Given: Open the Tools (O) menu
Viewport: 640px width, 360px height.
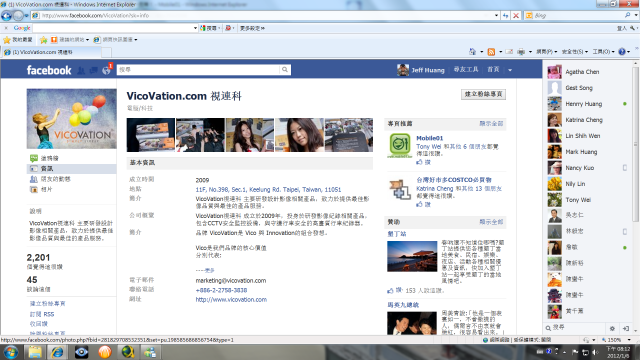Looking at the screenshot, I should pos(603,51).
